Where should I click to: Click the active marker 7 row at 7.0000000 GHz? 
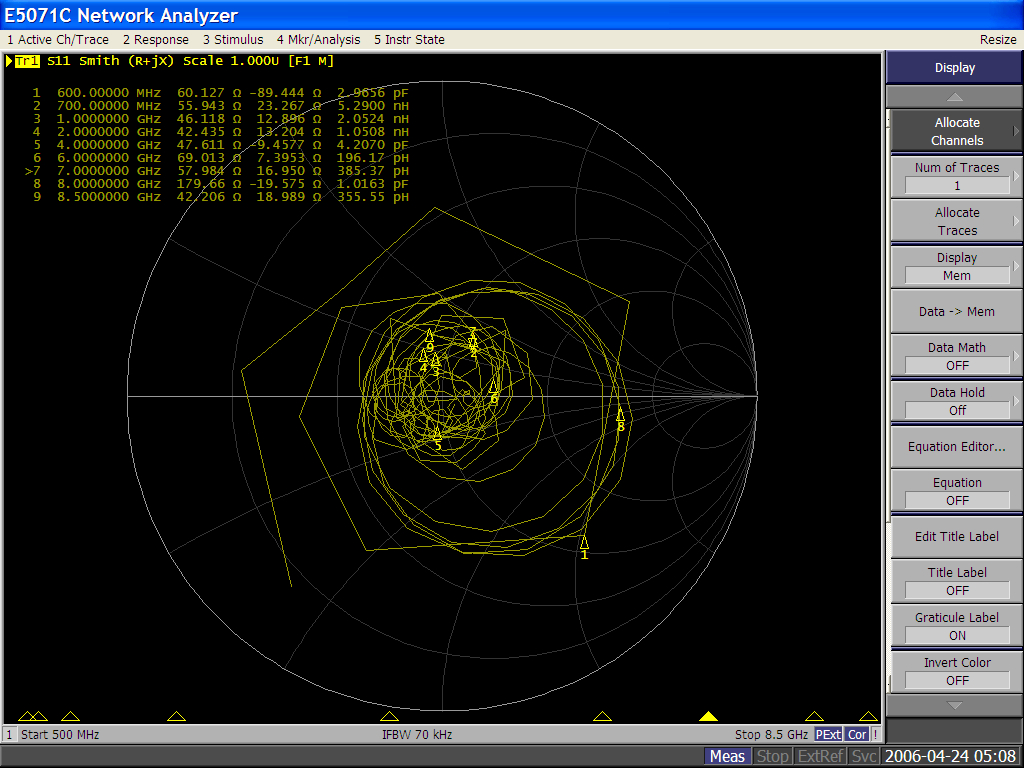pos(217,171)
